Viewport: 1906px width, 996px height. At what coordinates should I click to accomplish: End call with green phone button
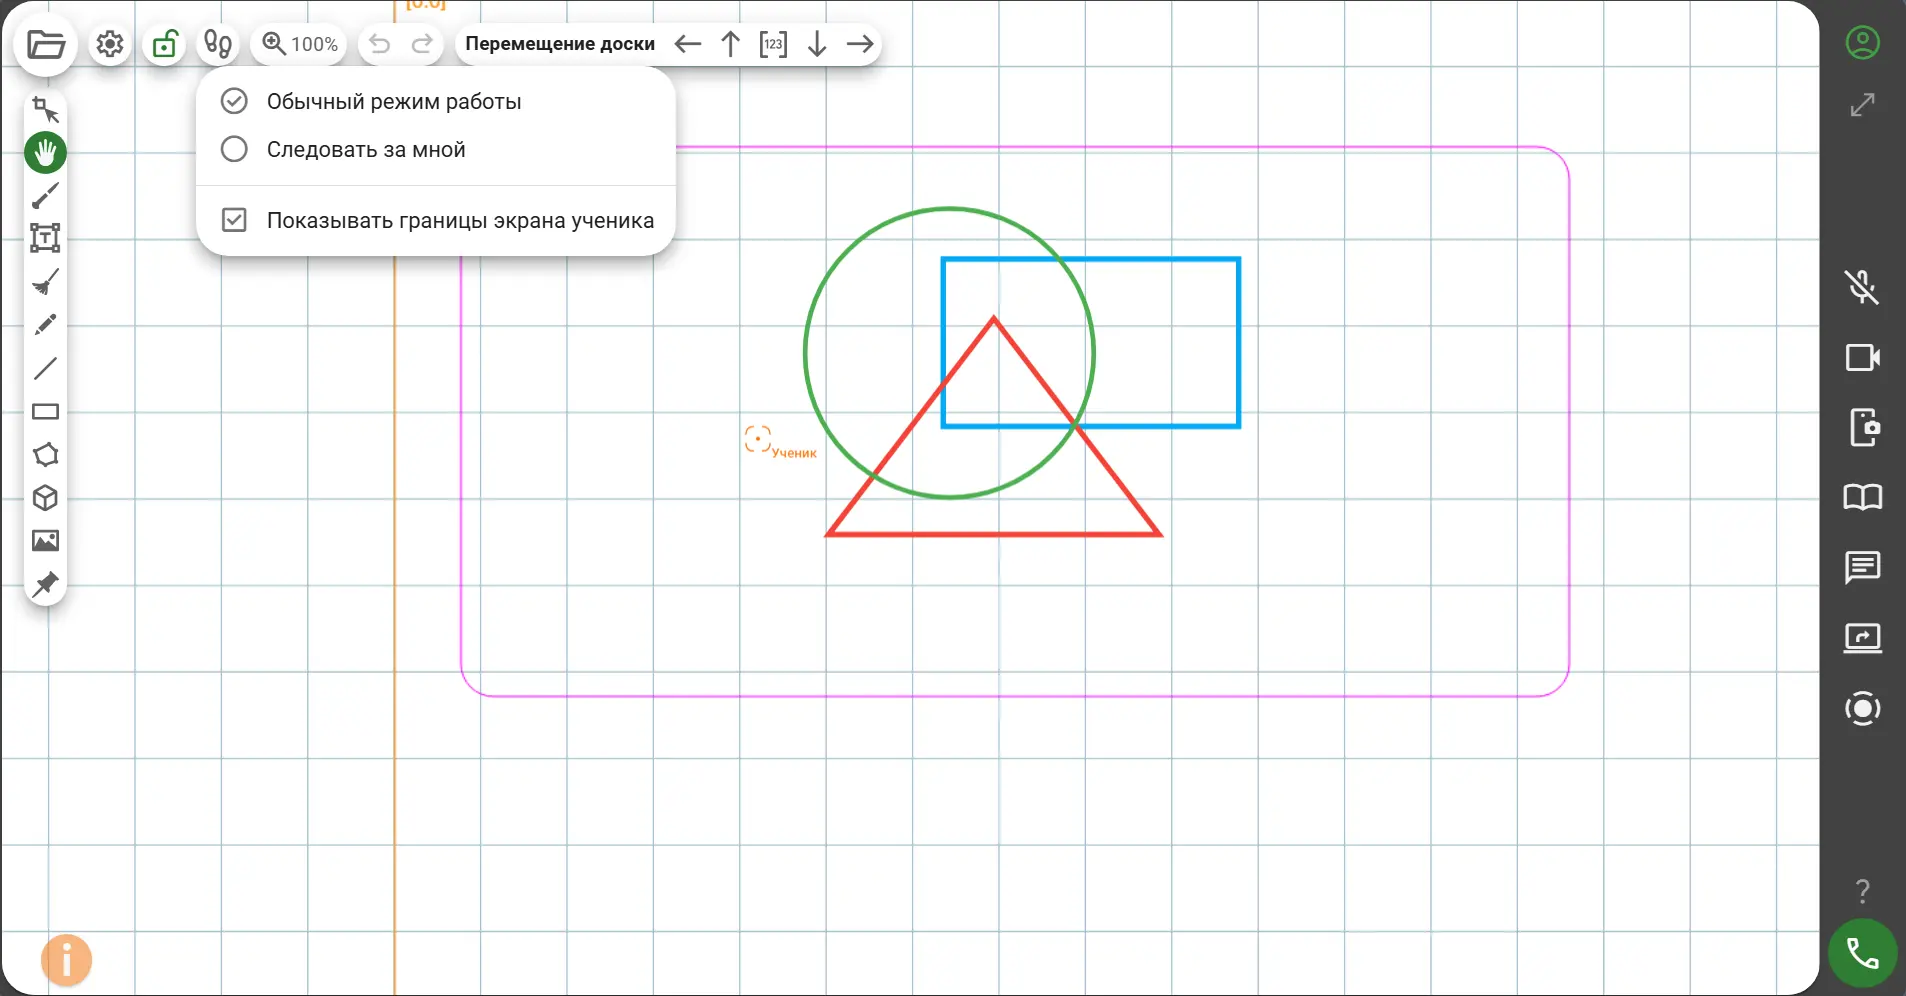point(1862,954)
